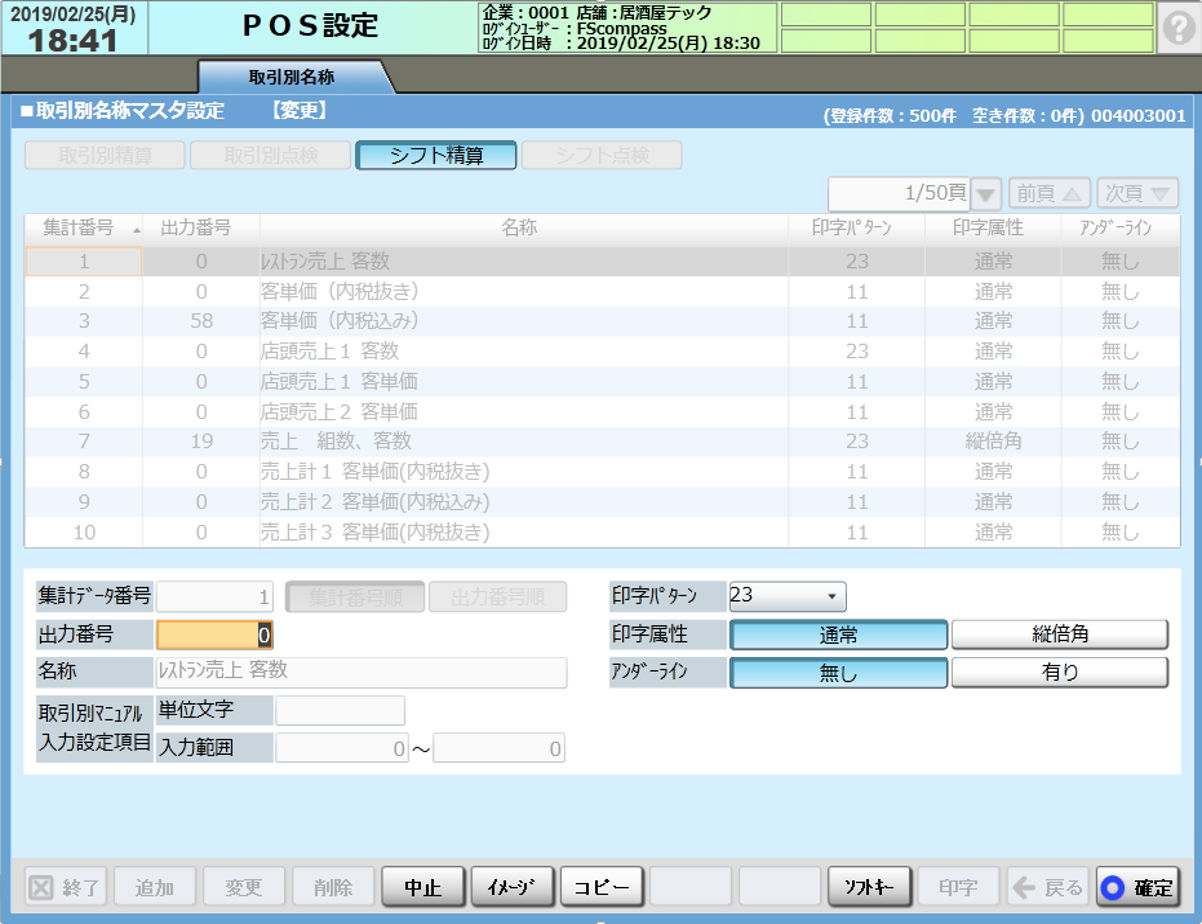The height and width of the screenshot is (924, 1202).
Task: Select the シフト精算 tab button
Action: point(437,155)
